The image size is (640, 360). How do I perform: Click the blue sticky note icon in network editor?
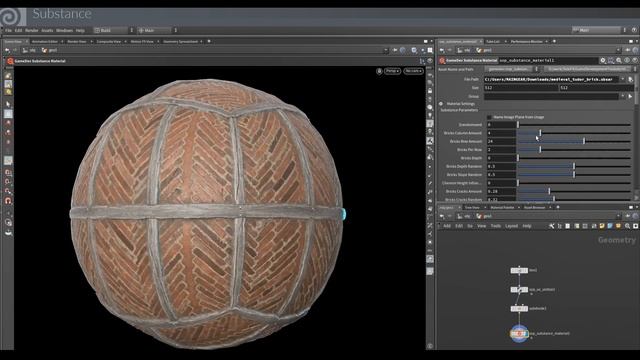610,226
